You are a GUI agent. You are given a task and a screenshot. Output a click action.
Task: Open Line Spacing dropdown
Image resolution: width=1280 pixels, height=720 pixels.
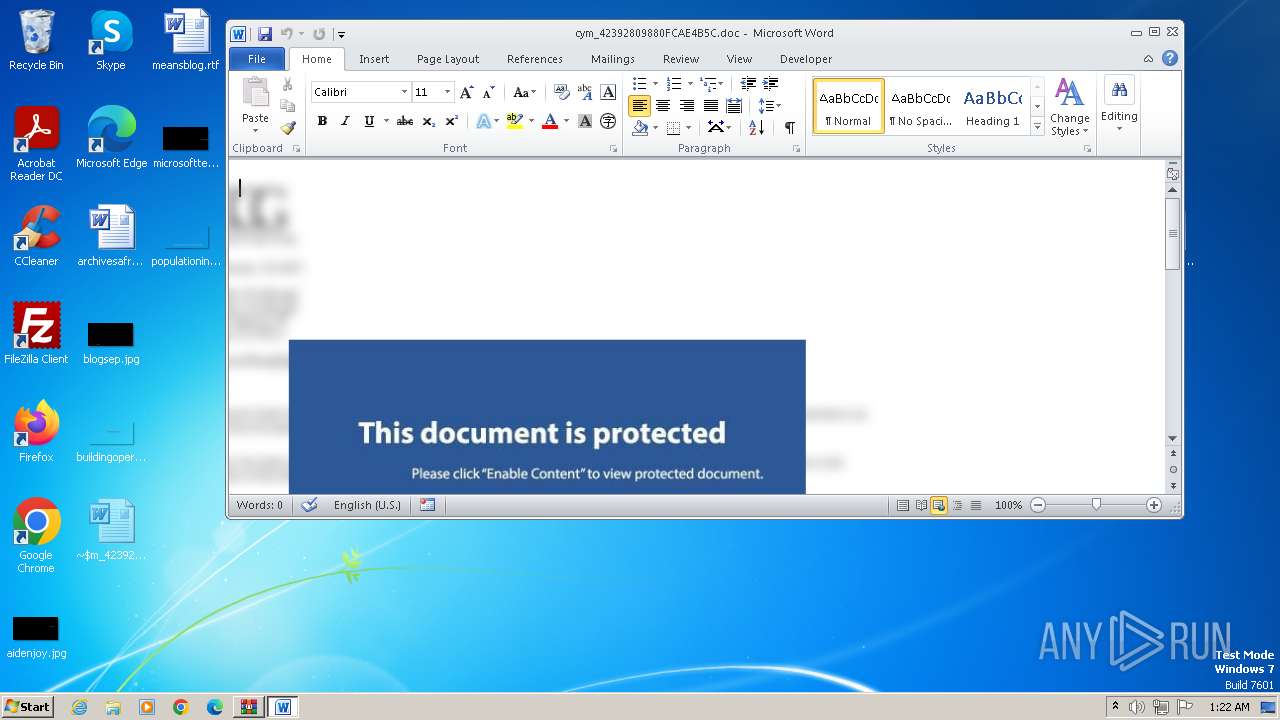tap(769, 105)
